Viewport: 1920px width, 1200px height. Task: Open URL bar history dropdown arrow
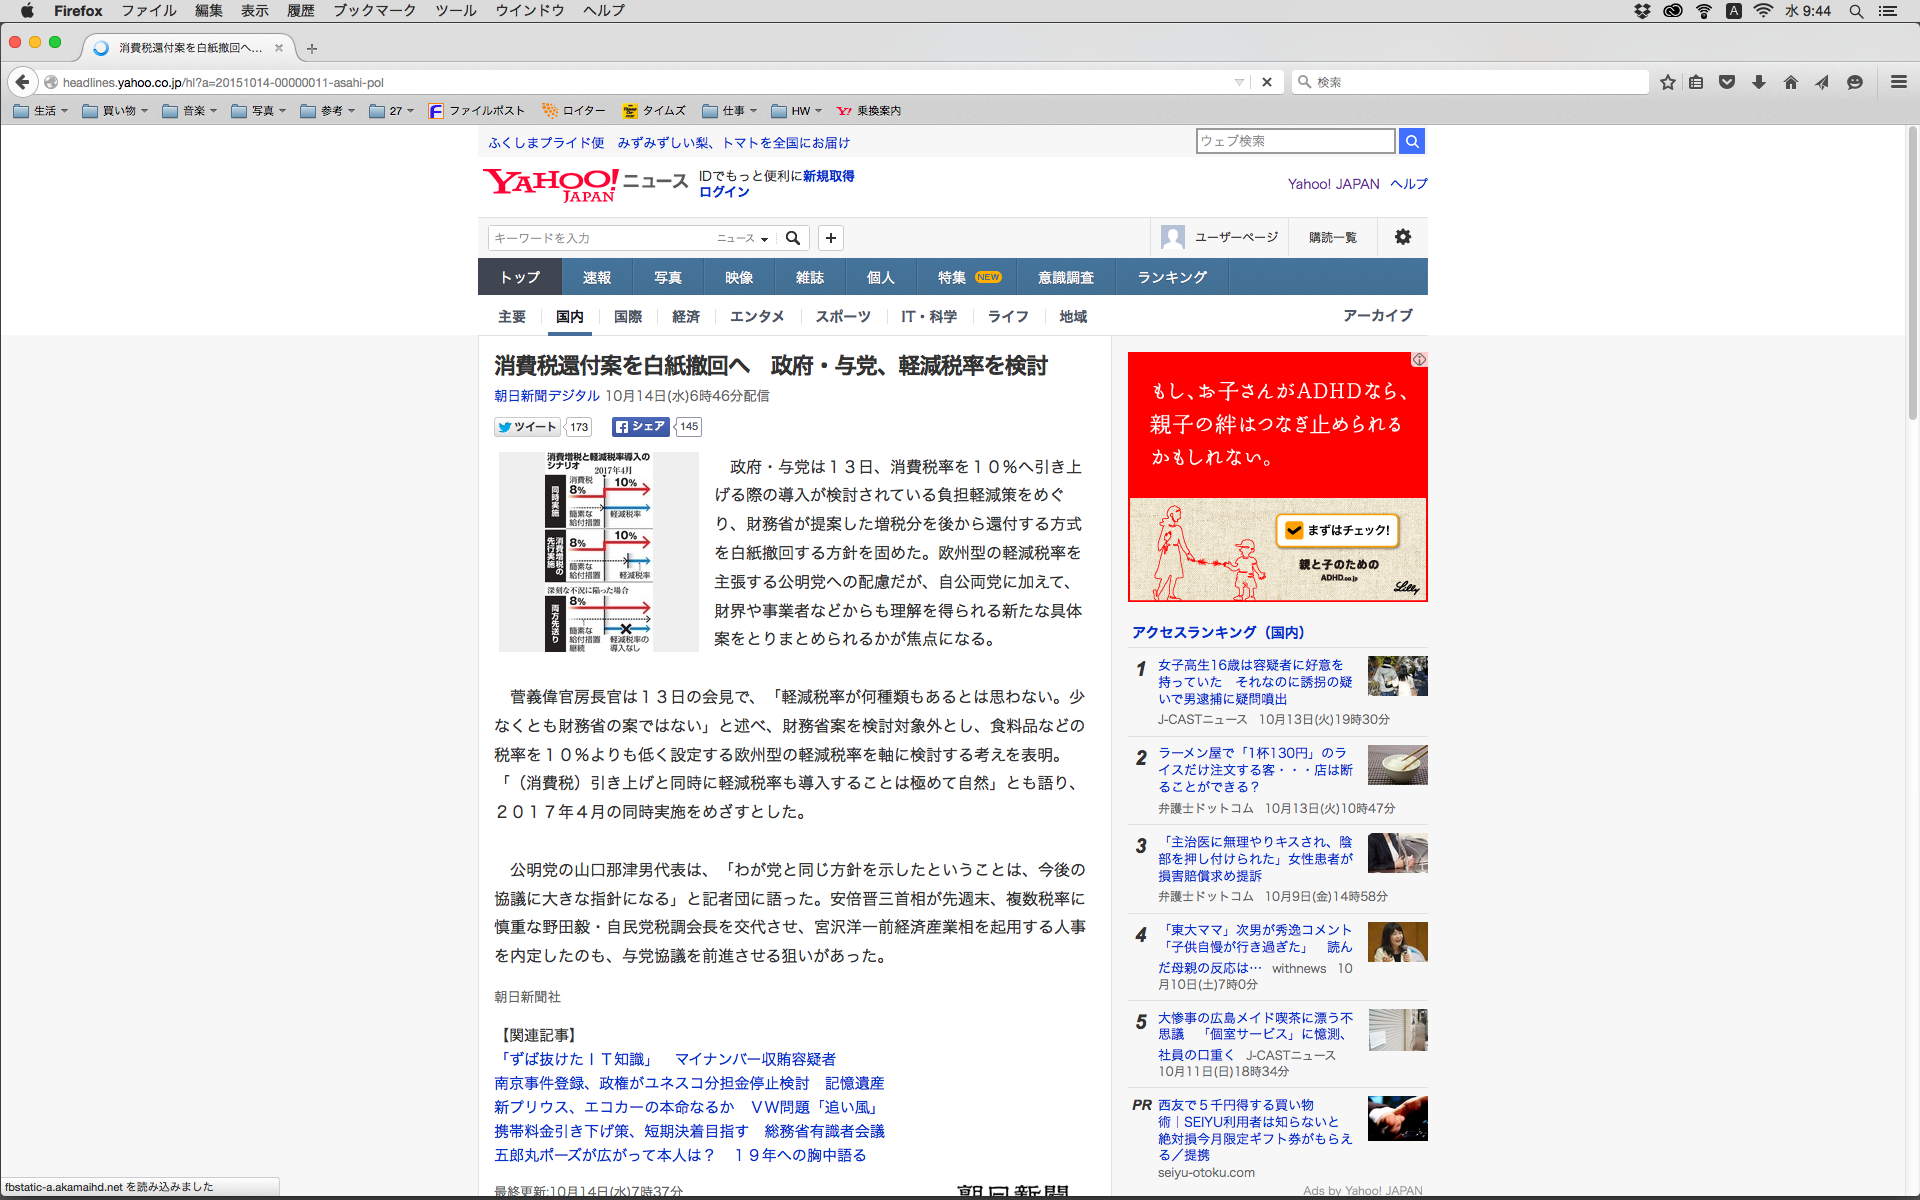pyautogui.click(x=1239, y=82)
